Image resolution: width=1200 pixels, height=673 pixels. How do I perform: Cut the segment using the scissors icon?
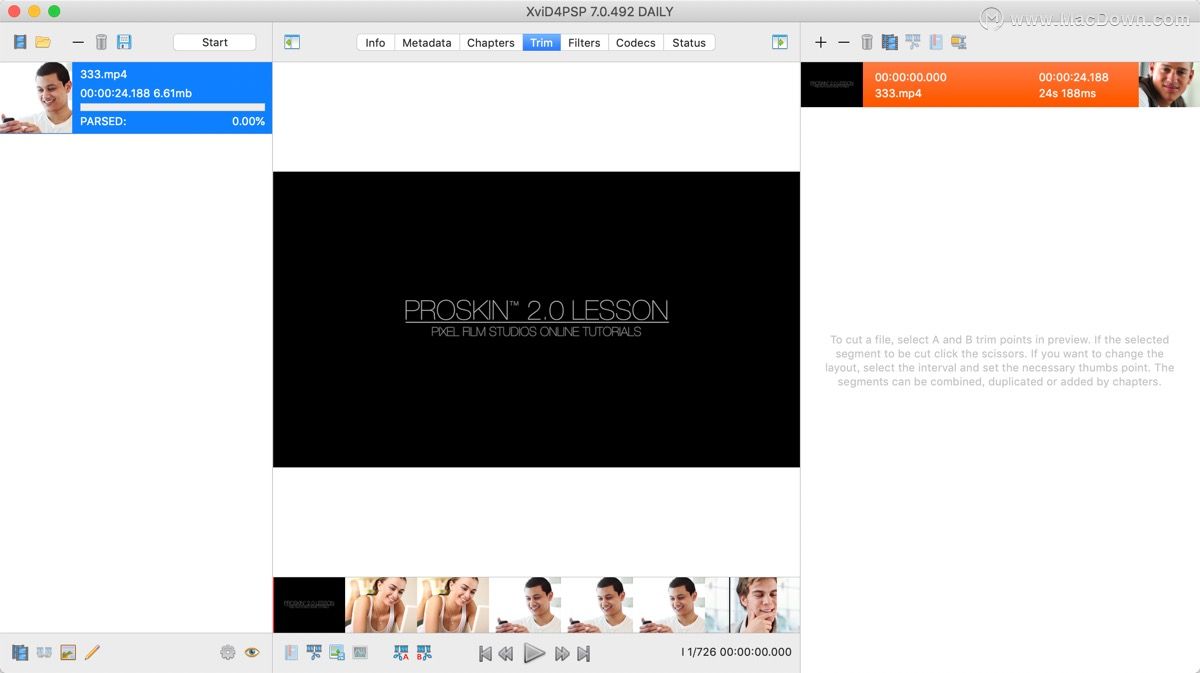coord(913,42)
